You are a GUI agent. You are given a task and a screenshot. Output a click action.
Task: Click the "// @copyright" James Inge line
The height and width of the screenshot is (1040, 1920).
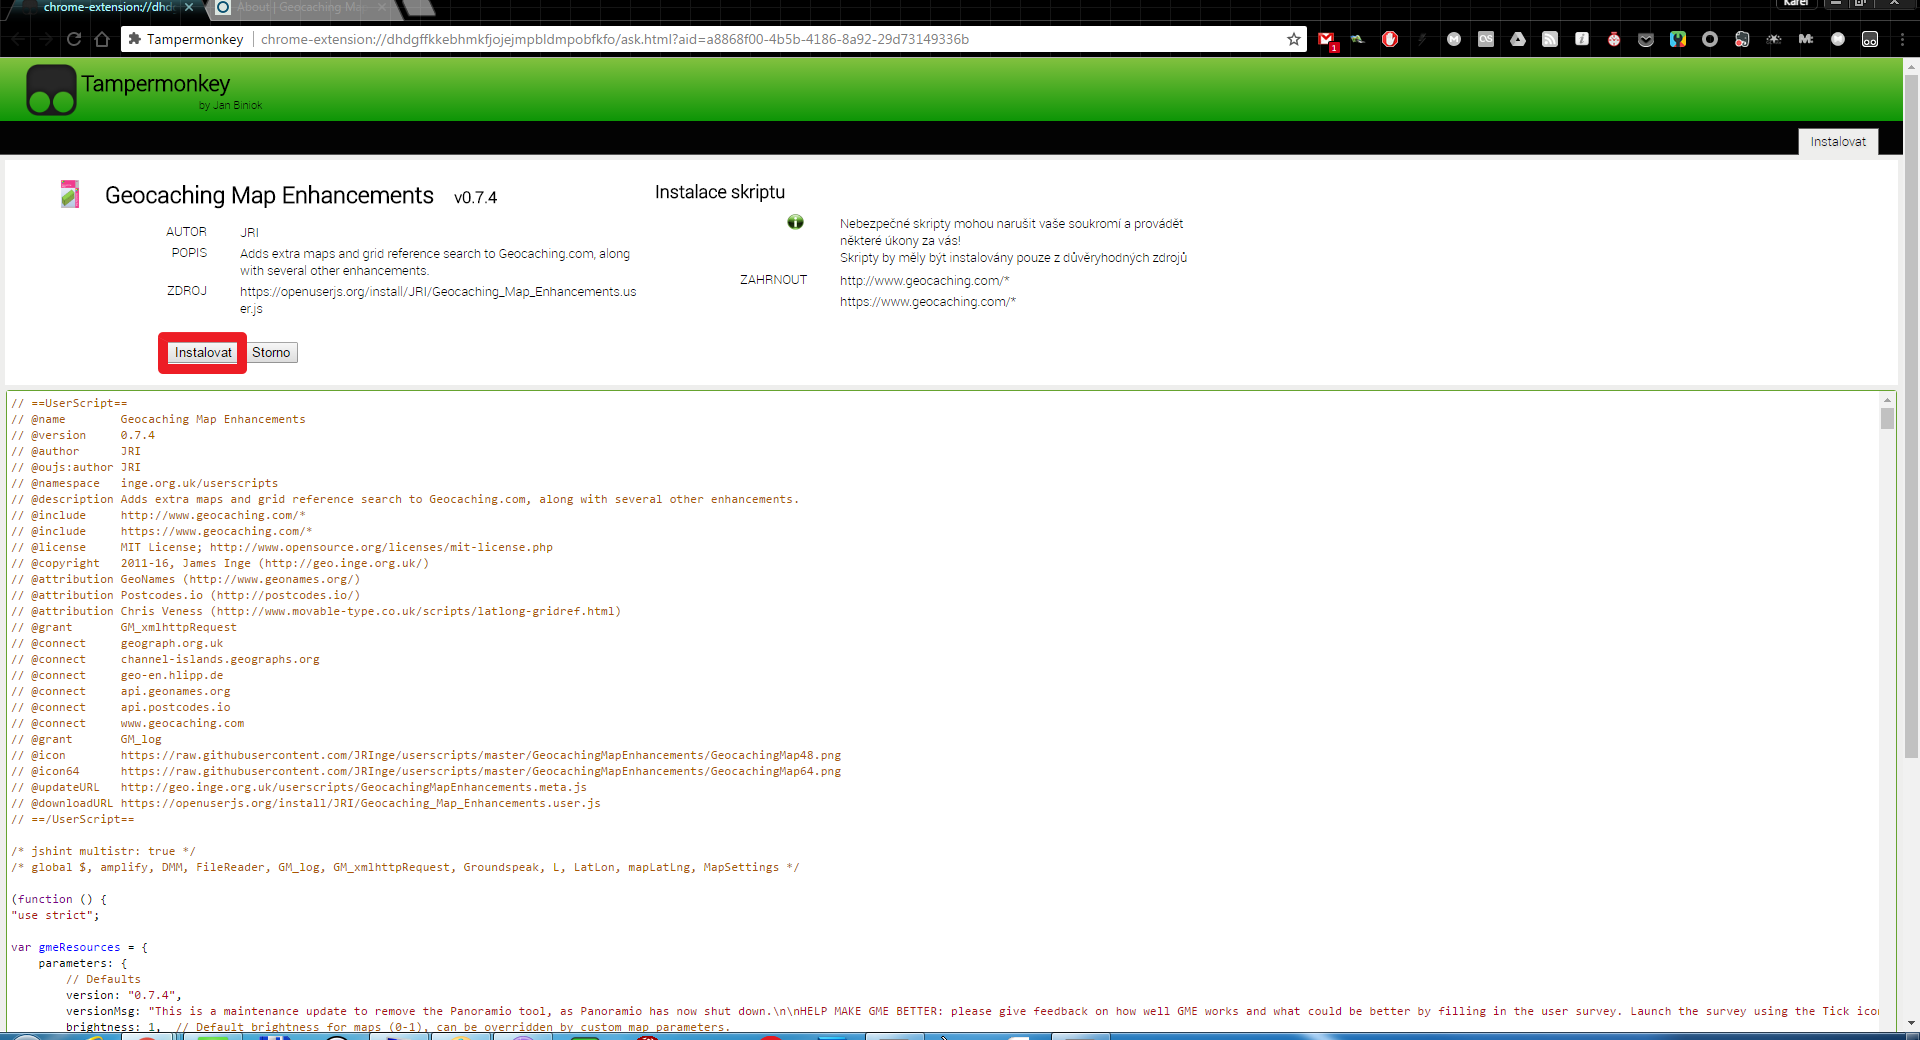[x=220, y=563]
